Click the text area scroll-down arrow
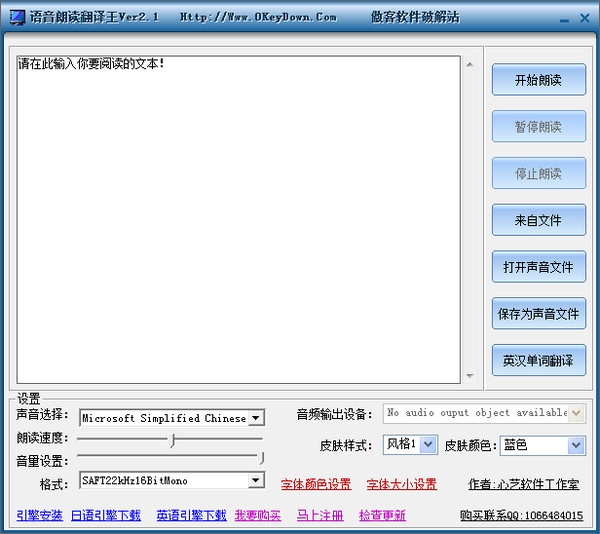Screen dimensions: 600x534 pyautogui.click(x=470, y=376)
